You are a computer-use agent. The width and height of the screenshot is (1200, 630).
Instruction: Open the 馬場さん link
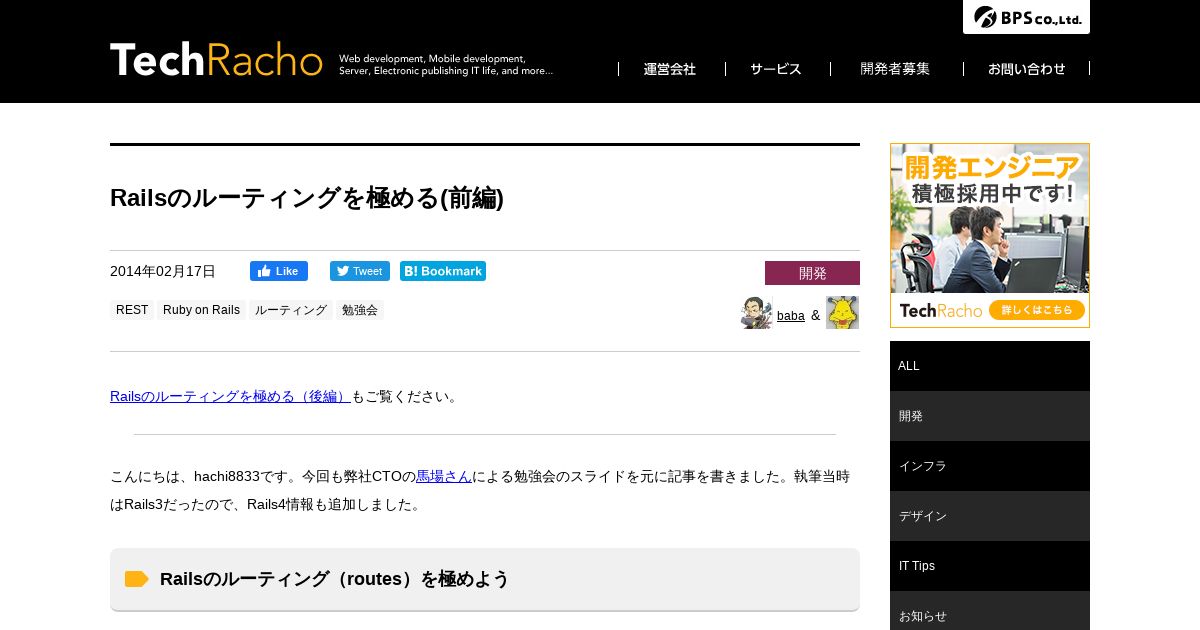[444, 476]
